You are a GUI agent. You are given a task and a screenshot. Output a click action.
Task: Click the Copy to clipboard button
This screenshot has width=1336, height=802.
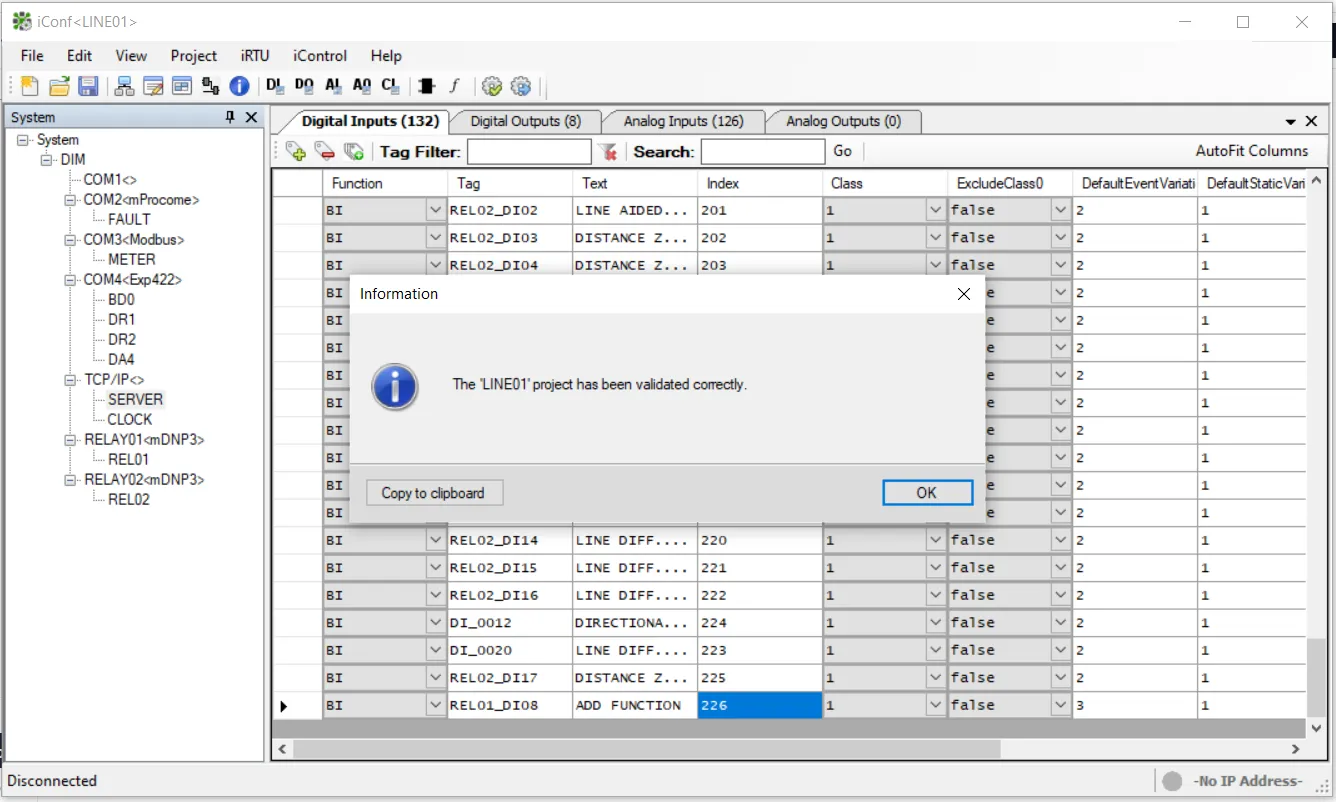click(x=433, y=493)
